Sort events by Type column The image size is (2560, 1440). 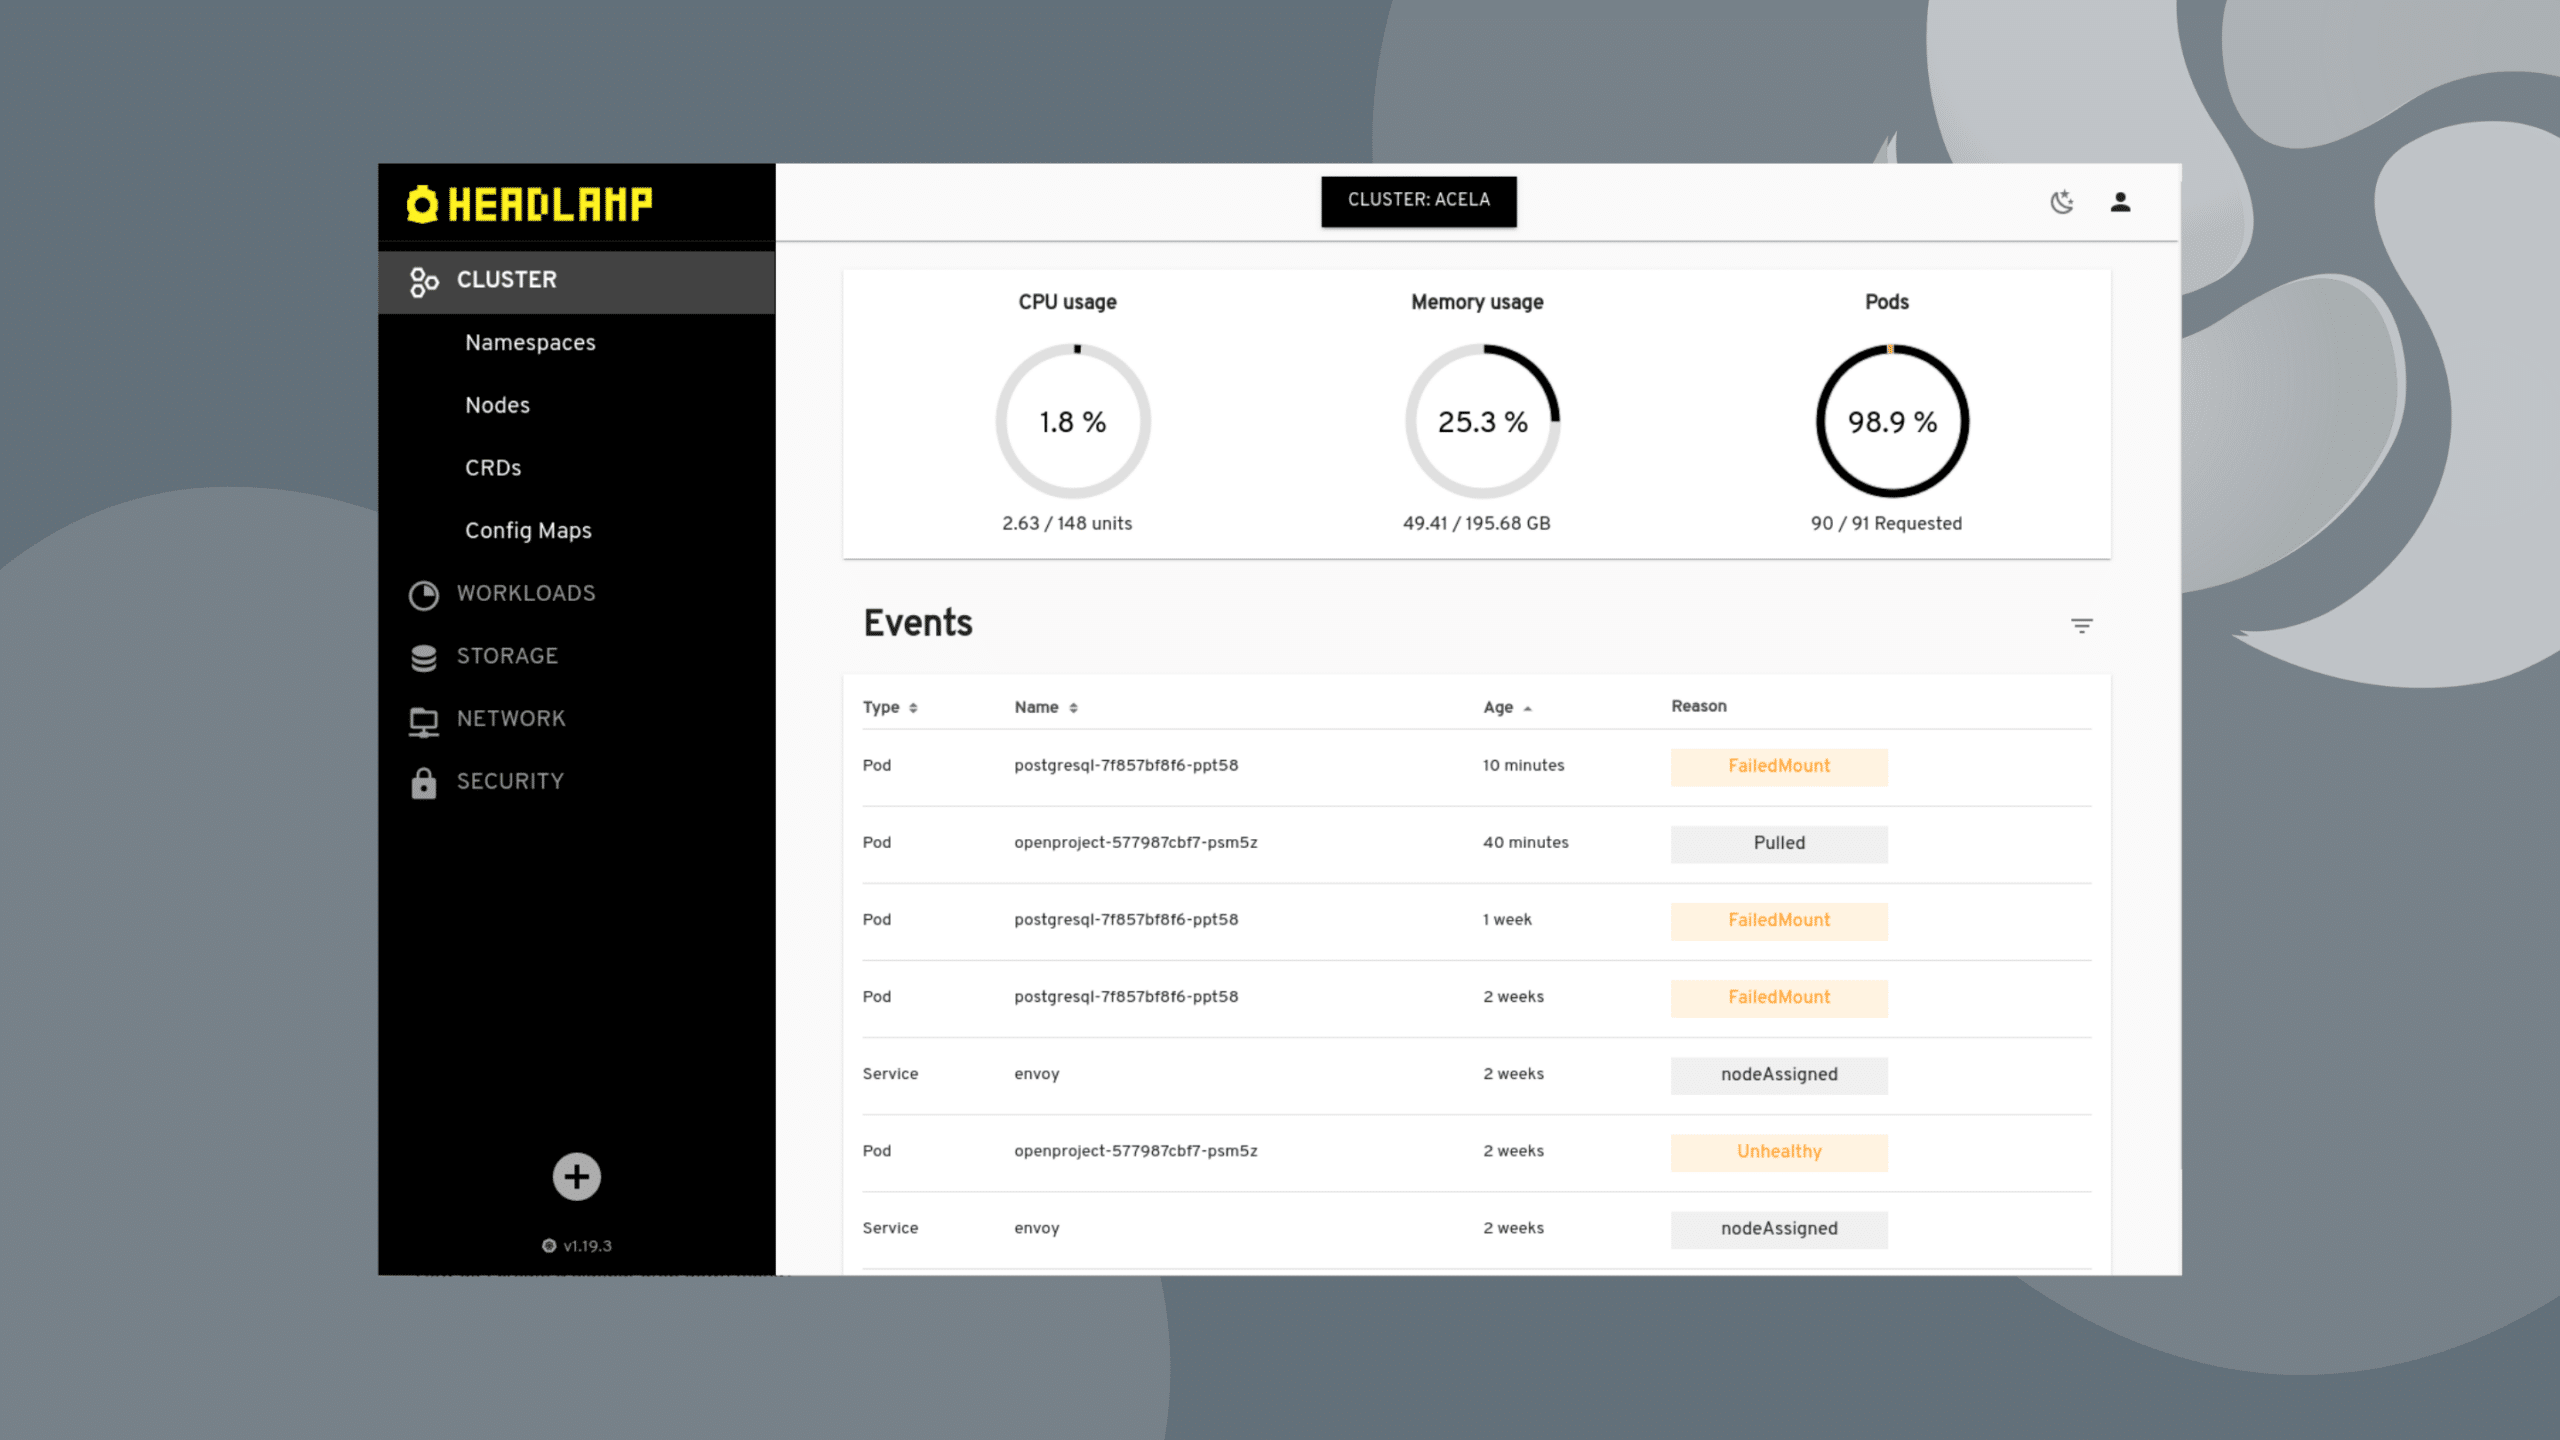[x=890, y=707]
